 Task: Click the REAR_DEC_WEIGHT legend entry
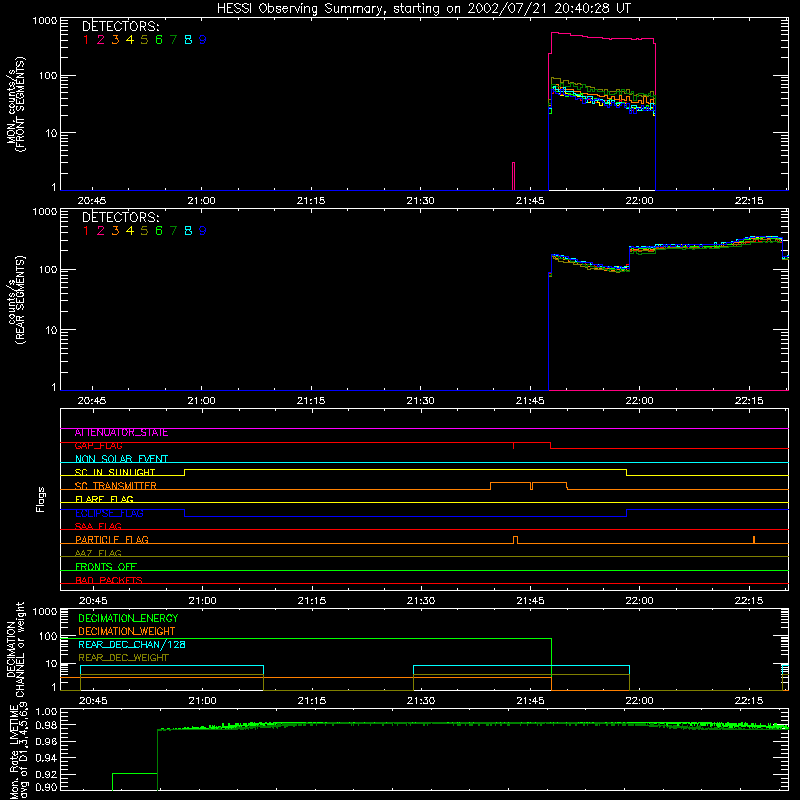point(123,658)
